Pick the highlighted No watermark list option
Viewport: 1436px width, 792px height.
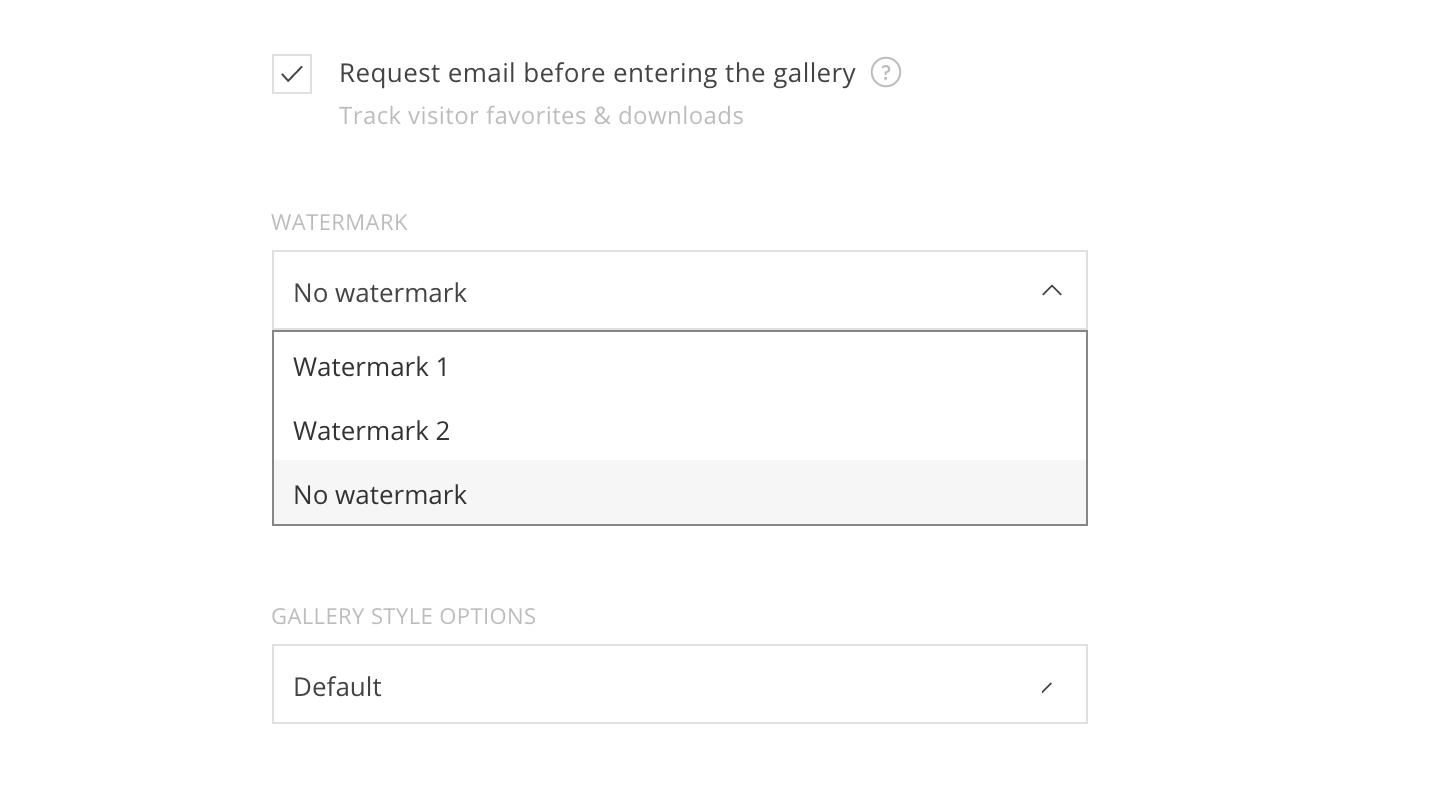pyautogui.click(x=380, y=495)
